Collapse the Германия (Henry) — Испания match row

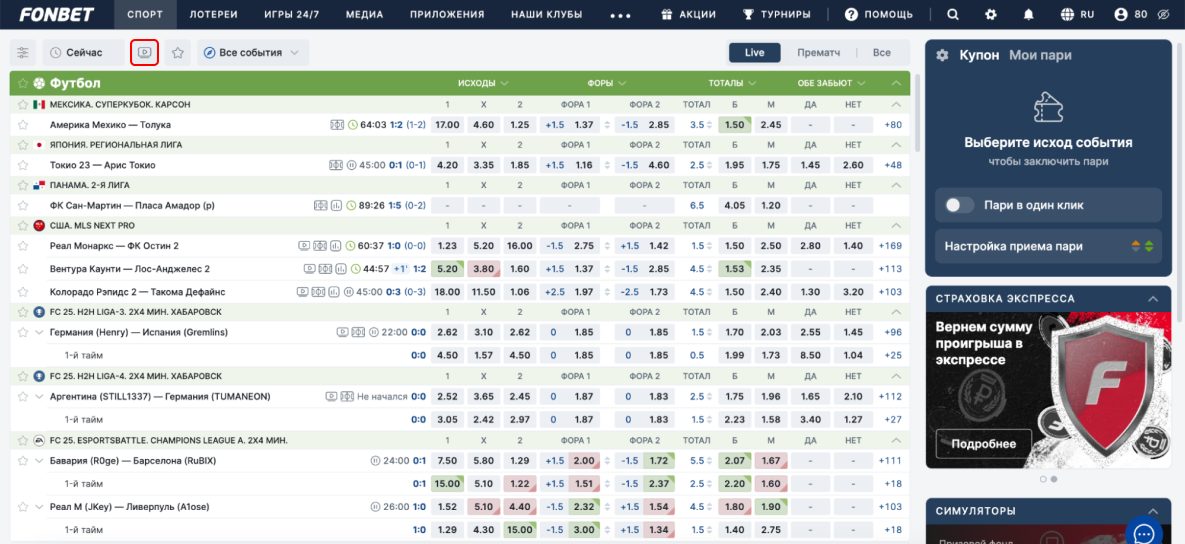39,332
